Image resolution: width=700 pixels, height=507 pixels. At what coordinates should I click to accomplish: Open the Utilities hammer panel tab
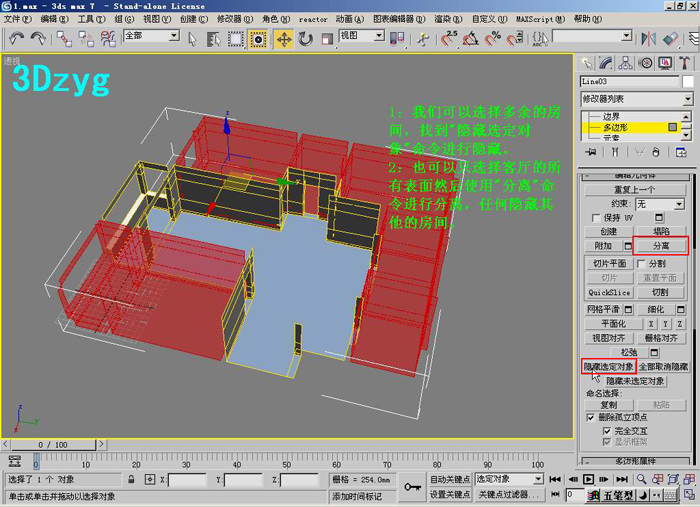[x=684, y=63]
